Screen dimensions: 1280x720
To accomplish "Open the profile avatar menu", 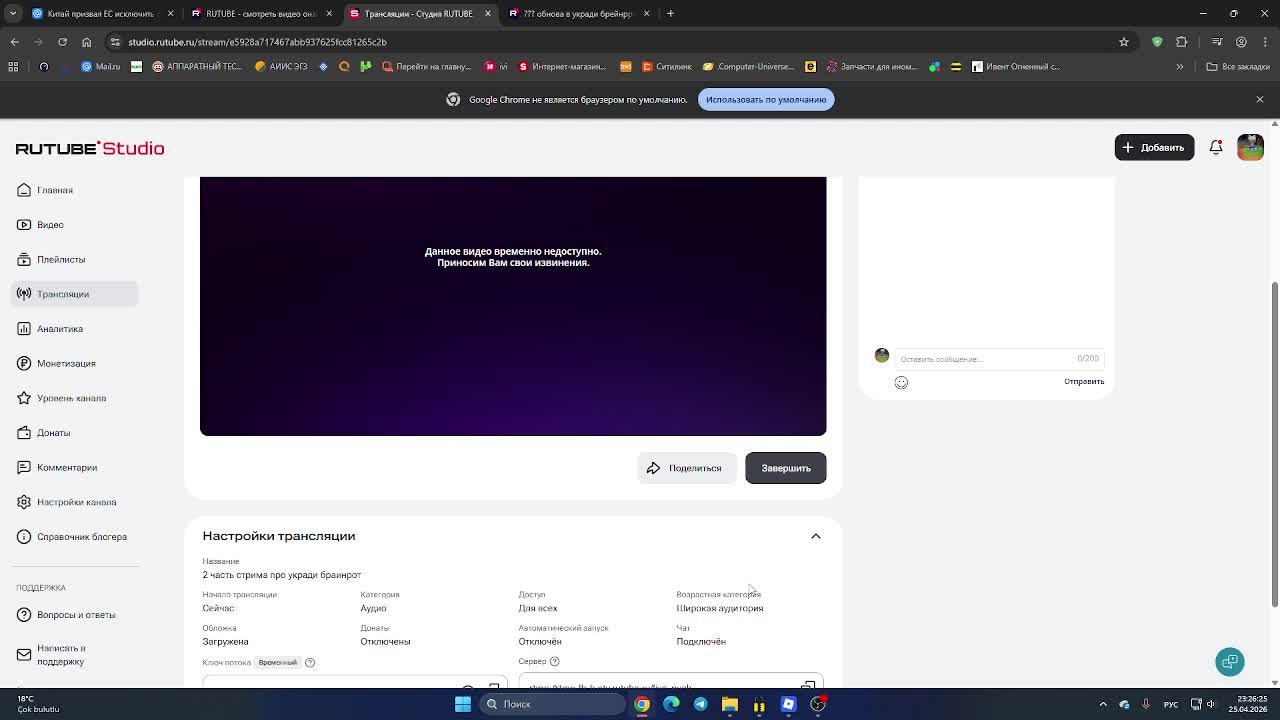I will coord(1250,147).
